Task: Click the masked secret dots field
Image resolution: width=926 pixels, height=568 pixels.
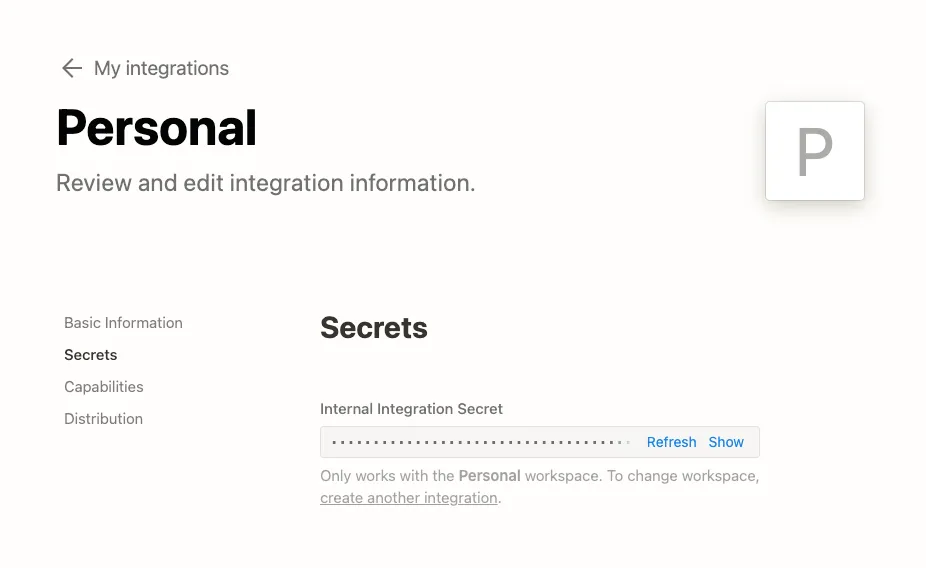Action: (470, 442)
